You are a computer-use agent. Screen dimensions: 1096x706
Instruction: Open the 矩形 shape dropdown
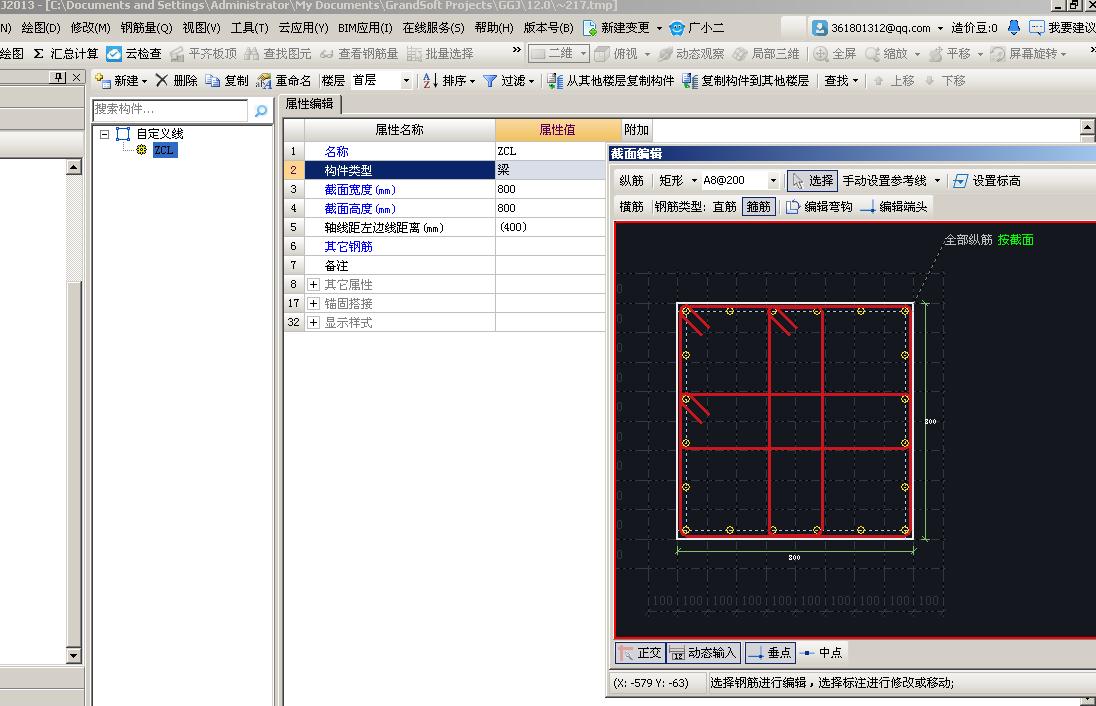pyautogui.click(x=694, y=181)
